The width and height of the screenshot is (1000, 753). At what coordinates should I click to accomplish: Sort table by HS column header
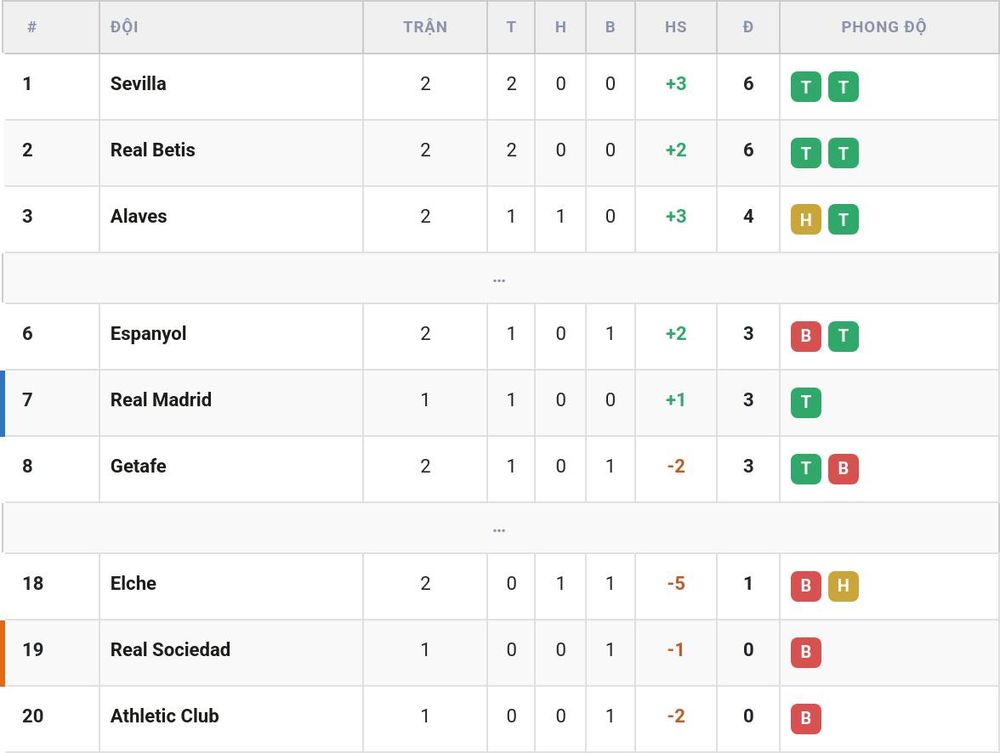[675, 27]
